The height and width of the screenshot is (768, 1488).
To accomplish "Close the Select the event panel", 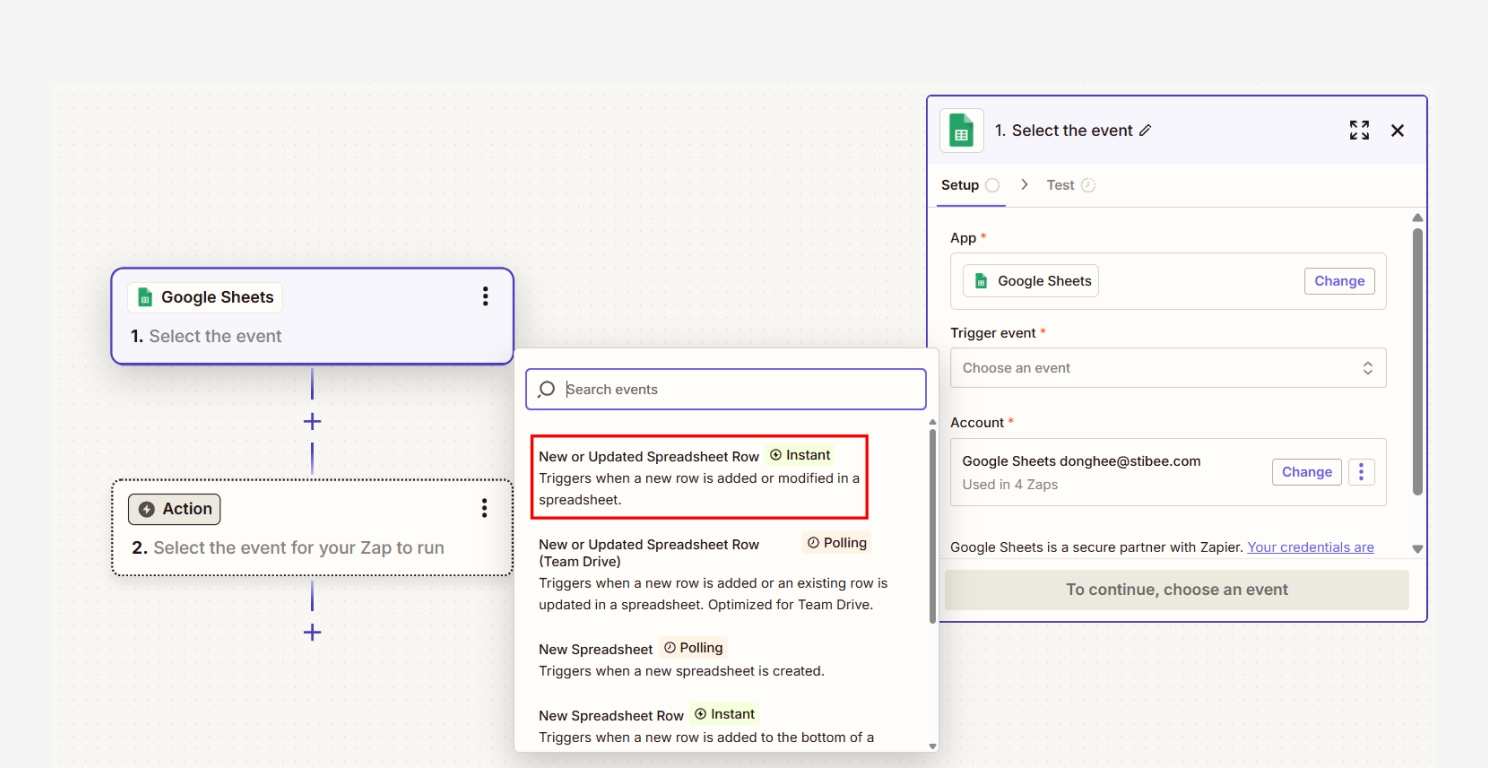I will point(1398,130).
